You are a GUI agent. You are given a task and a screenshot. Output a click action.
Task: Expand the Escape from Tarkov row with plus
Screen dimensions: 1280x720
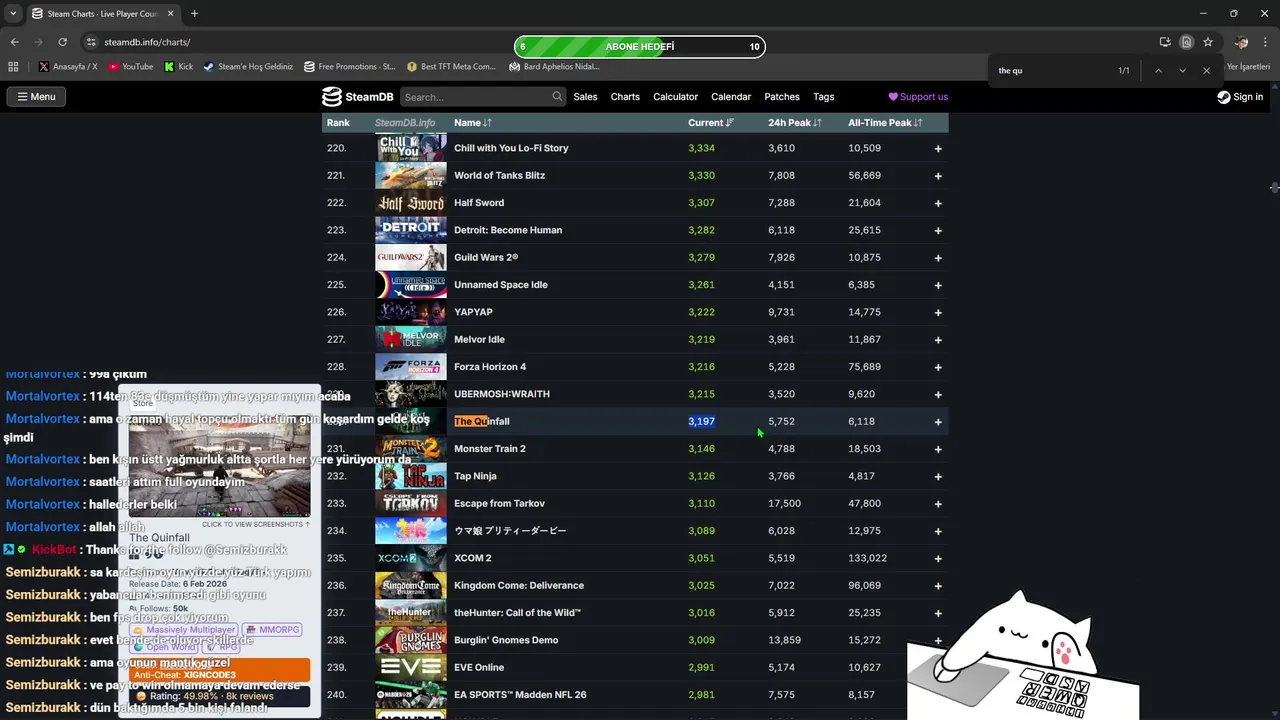(938, 504)
